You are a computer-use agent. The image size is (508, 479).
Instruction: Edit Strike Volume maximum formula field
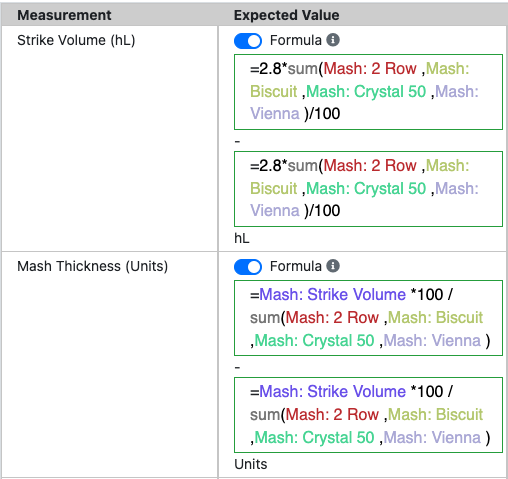click(368, 189)
